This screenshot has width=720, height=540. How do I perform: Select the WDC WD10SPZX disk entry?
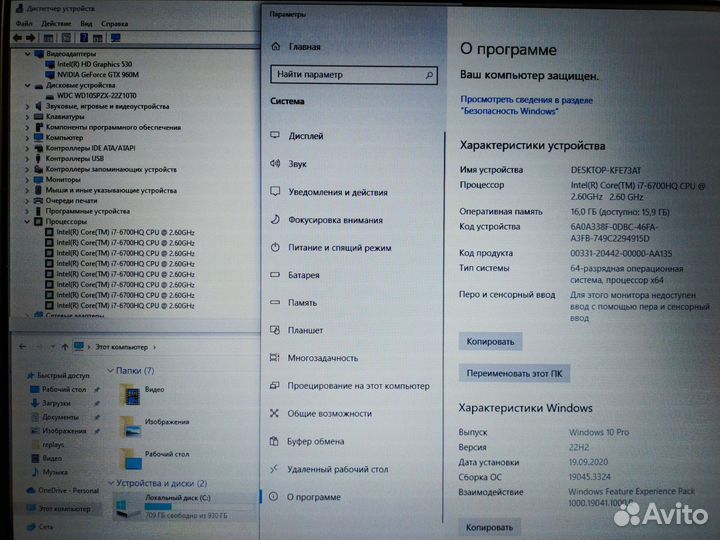96,96
